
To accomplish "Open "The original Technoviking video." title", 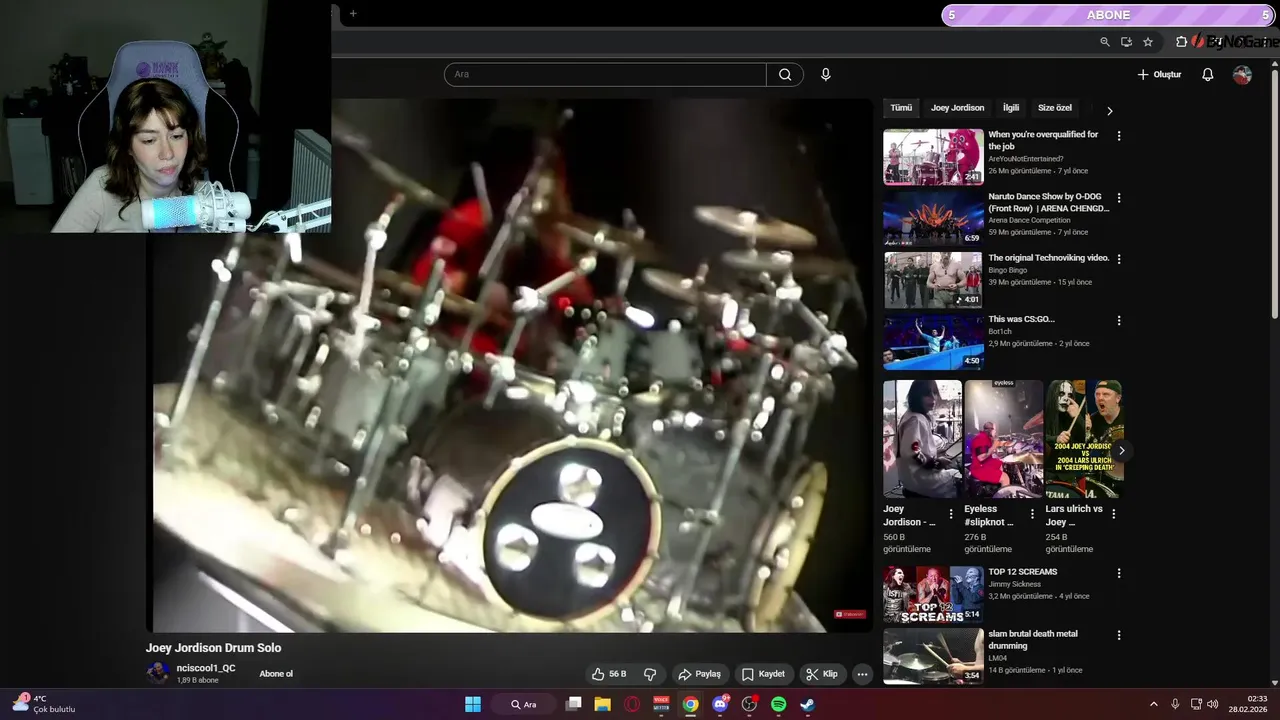I will 1049,258.
